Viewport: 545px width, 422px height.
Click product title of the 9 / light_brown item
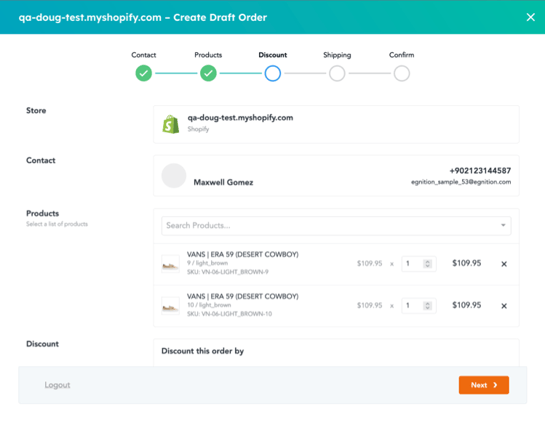coord(243,254)
